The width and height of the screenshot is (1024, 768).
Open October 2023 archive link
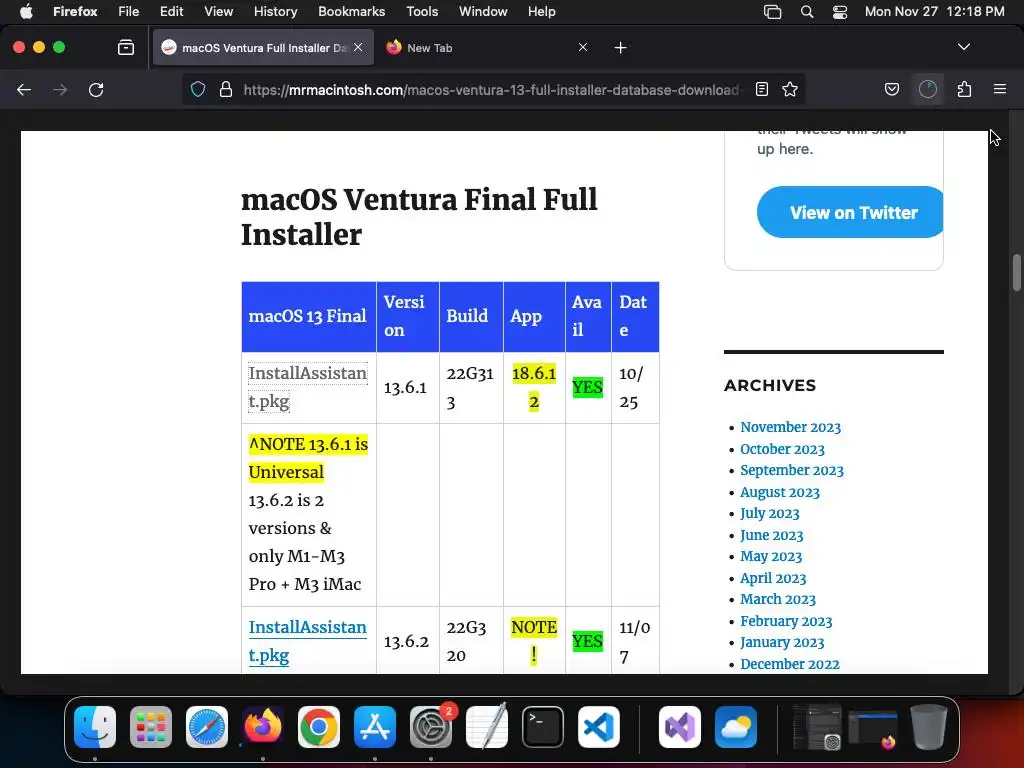pyautogui.click(x=782, y=449)
